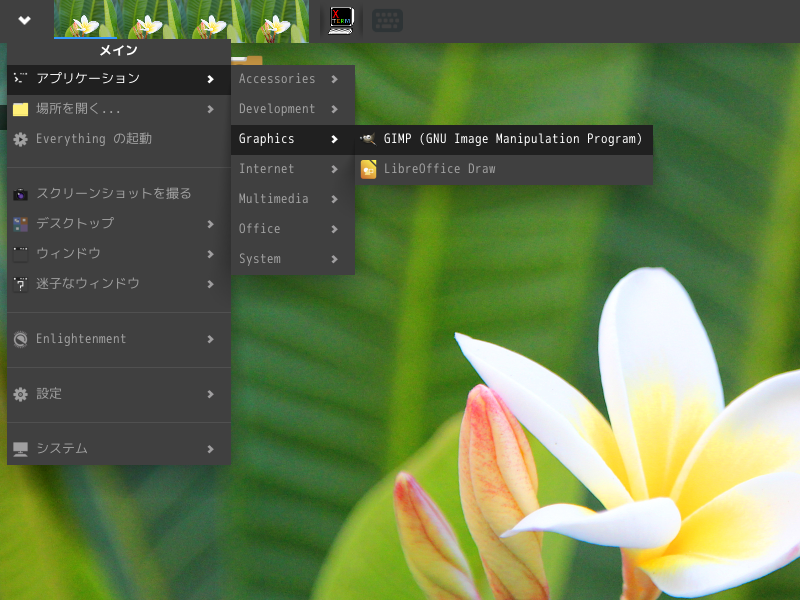
Task: Expand arrow next to Development
Action: click(334, 109)
